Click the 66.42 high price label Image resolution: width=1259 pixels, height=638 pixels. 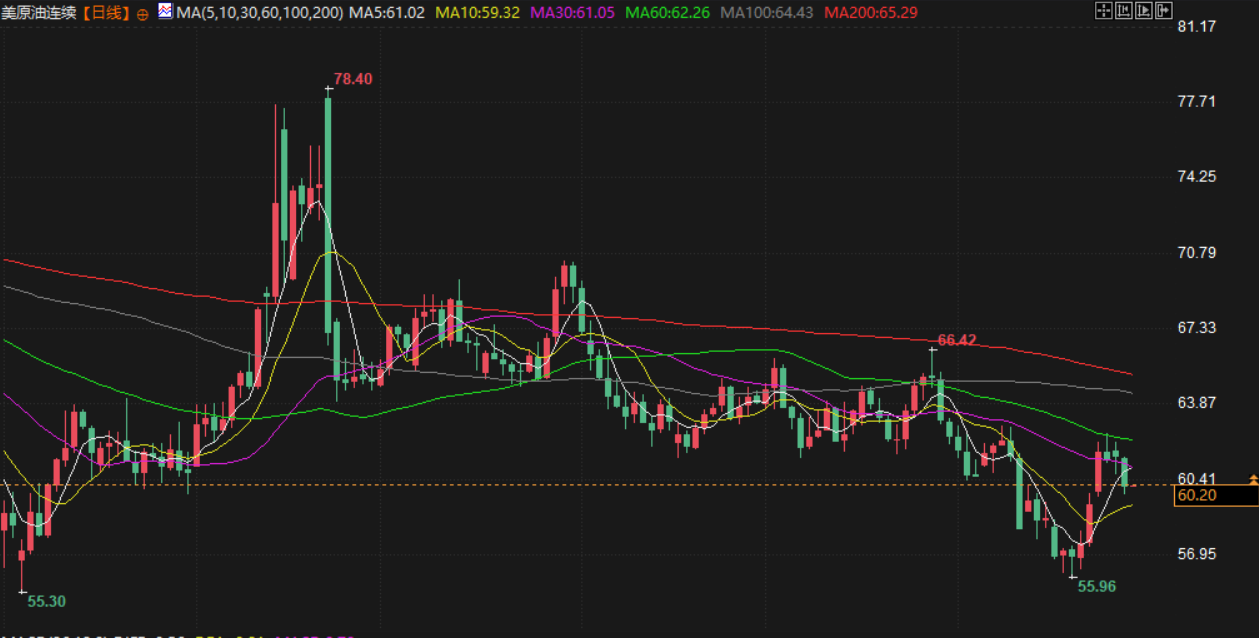coord(957,340)
